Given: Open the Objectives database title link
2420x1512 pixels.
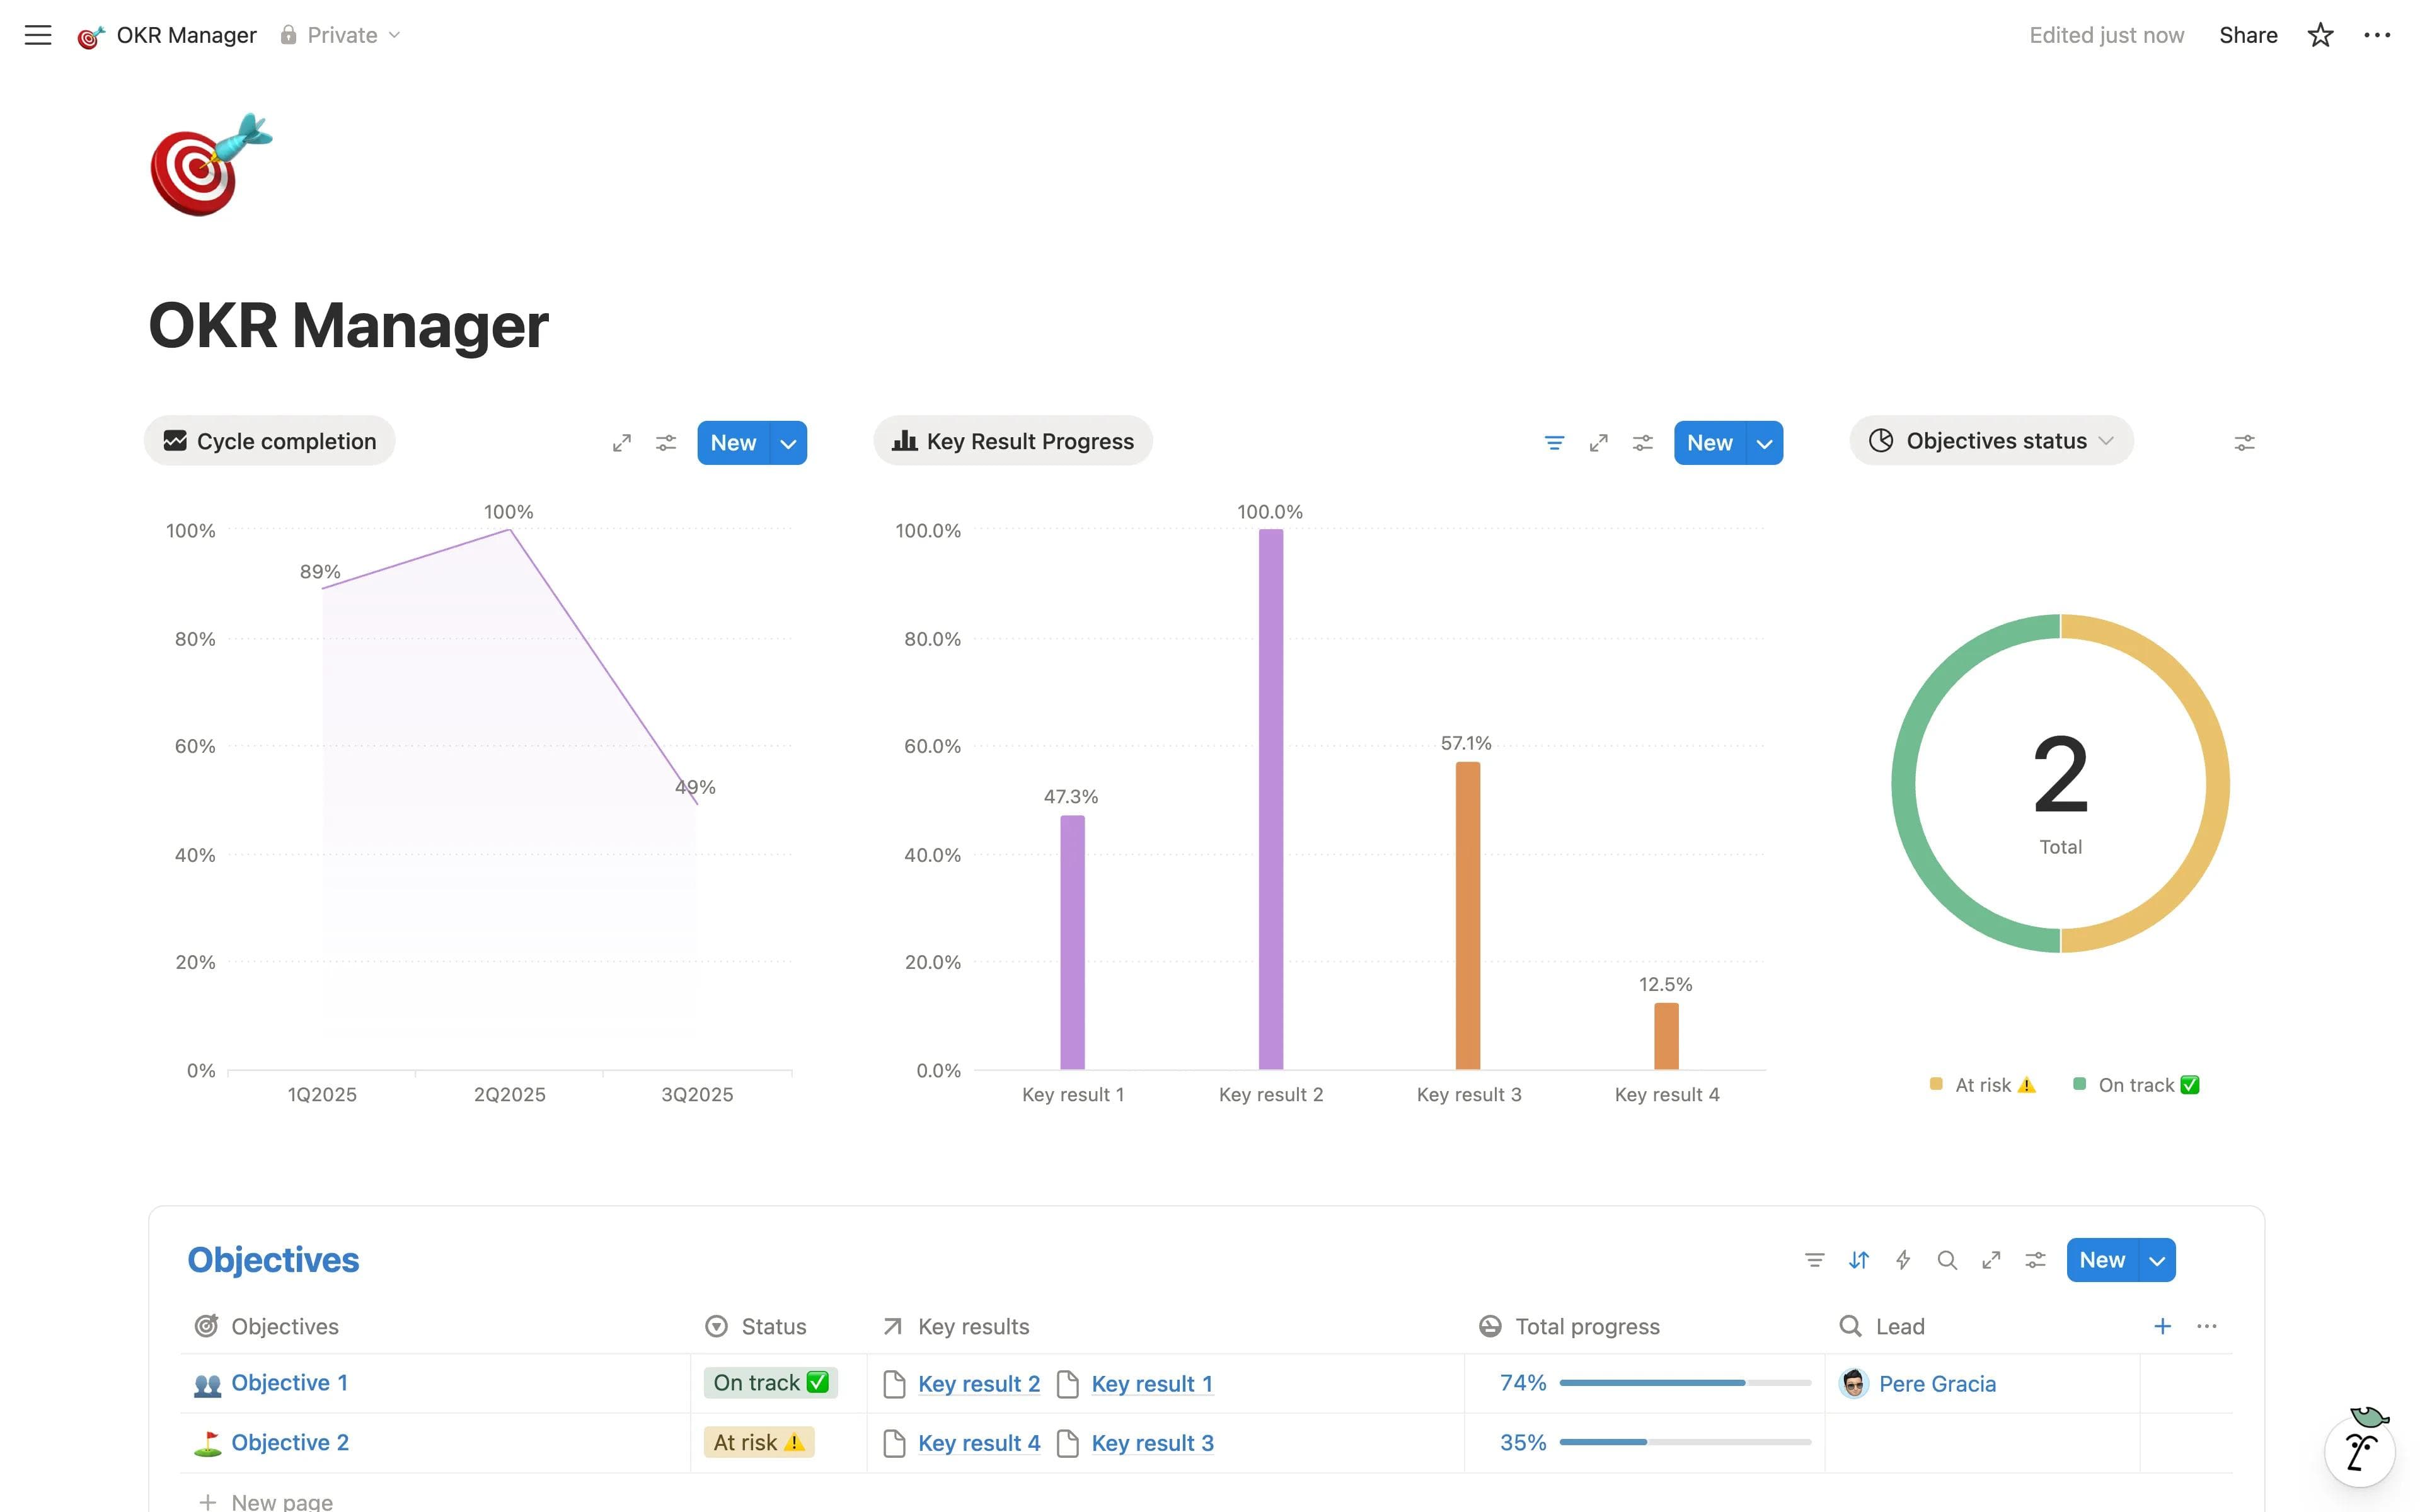Looking at the screenshot, I should (273, 1260).
